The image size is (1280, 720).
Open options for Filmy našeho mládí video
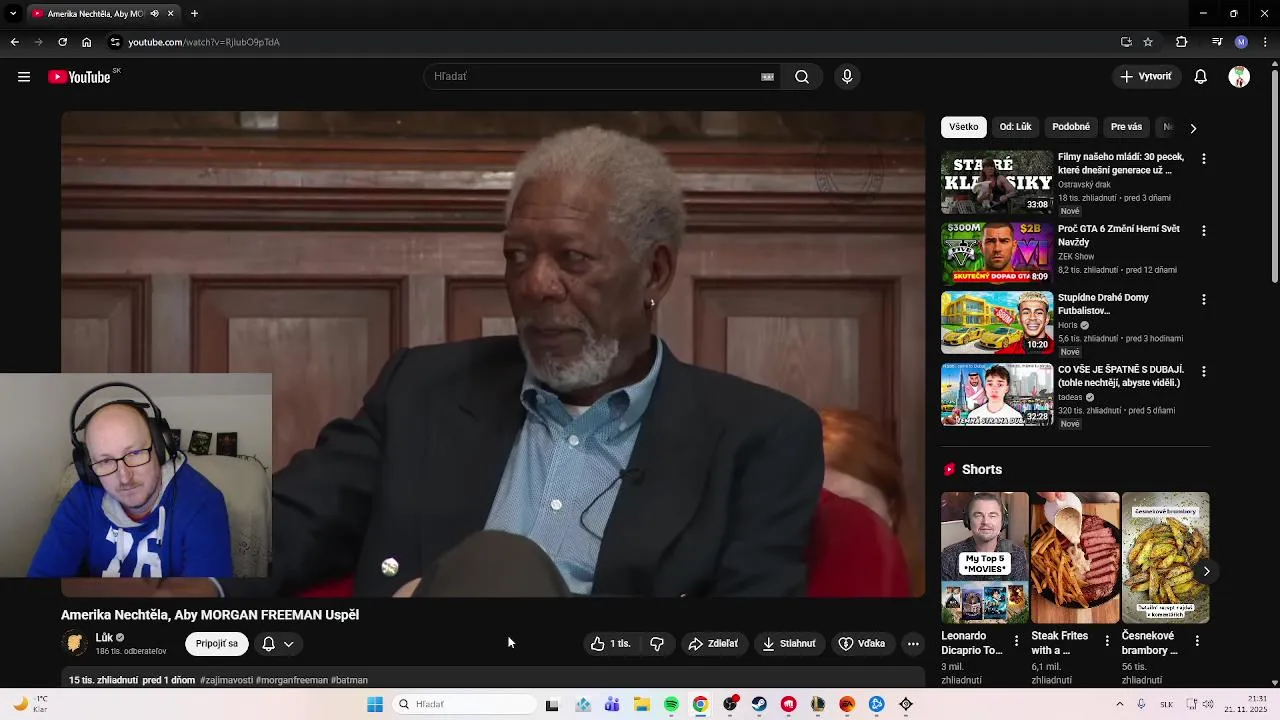click(x=1203, y=159)
